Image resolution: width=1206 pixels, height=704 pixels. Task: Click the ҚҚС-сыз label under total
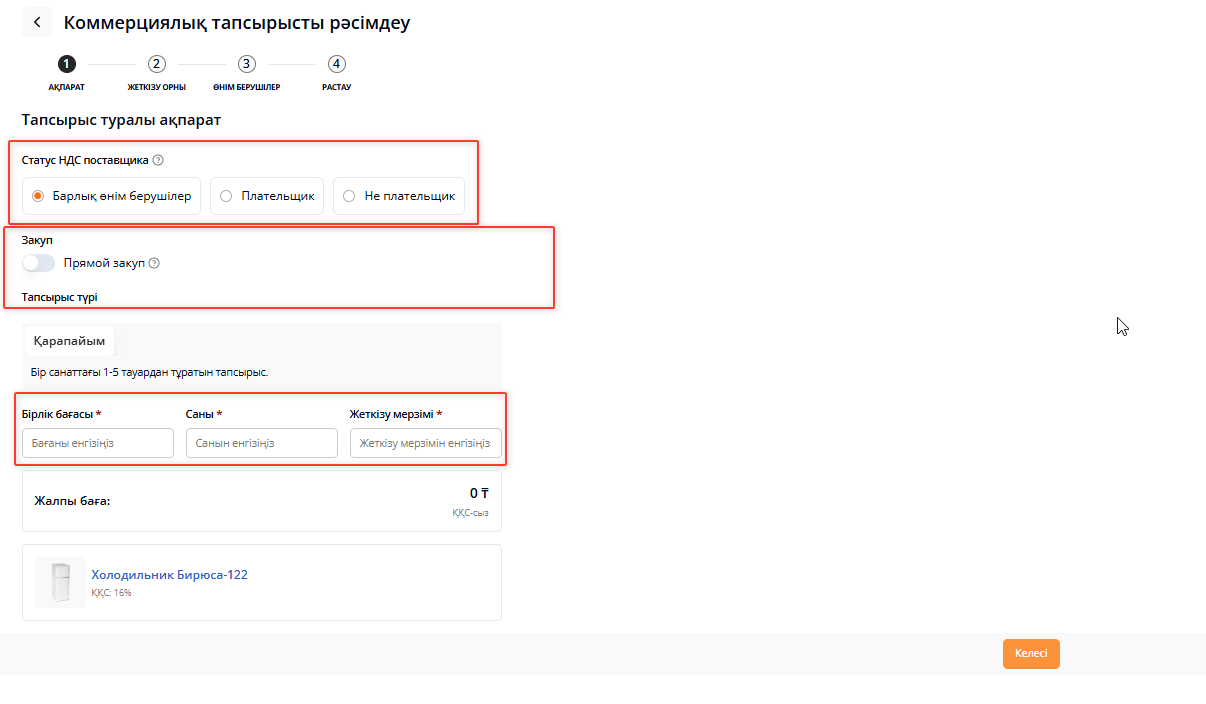coord(470,513)
